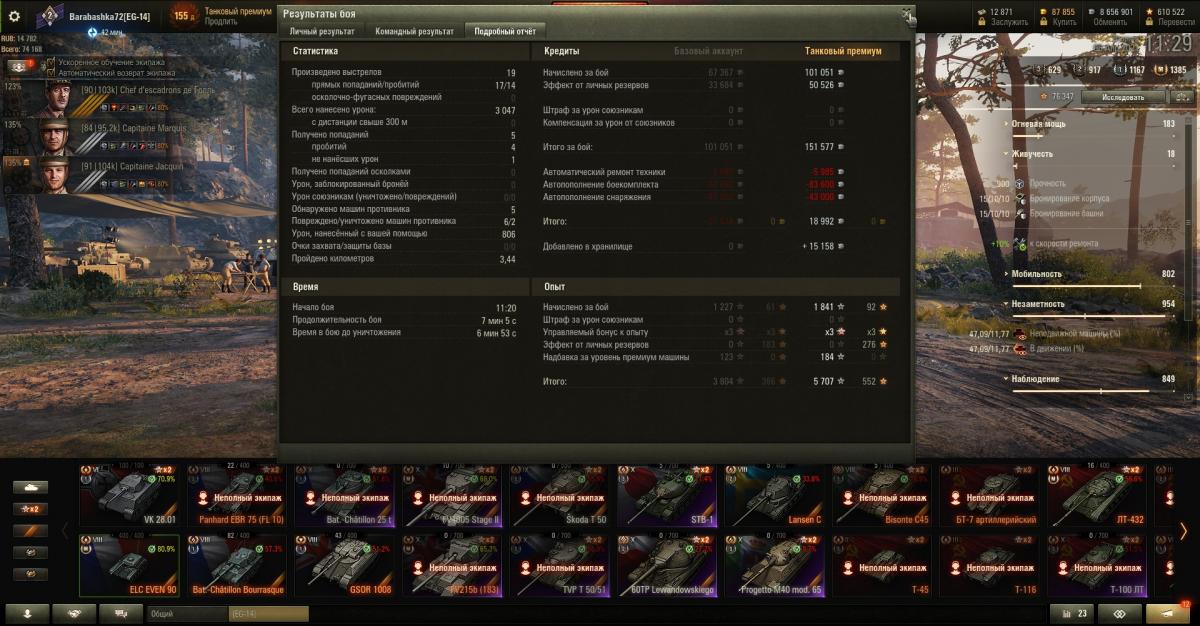The image size is (1200, 626).
Task: Click Огневая мощь progress bar
Action: point(1094,135)
